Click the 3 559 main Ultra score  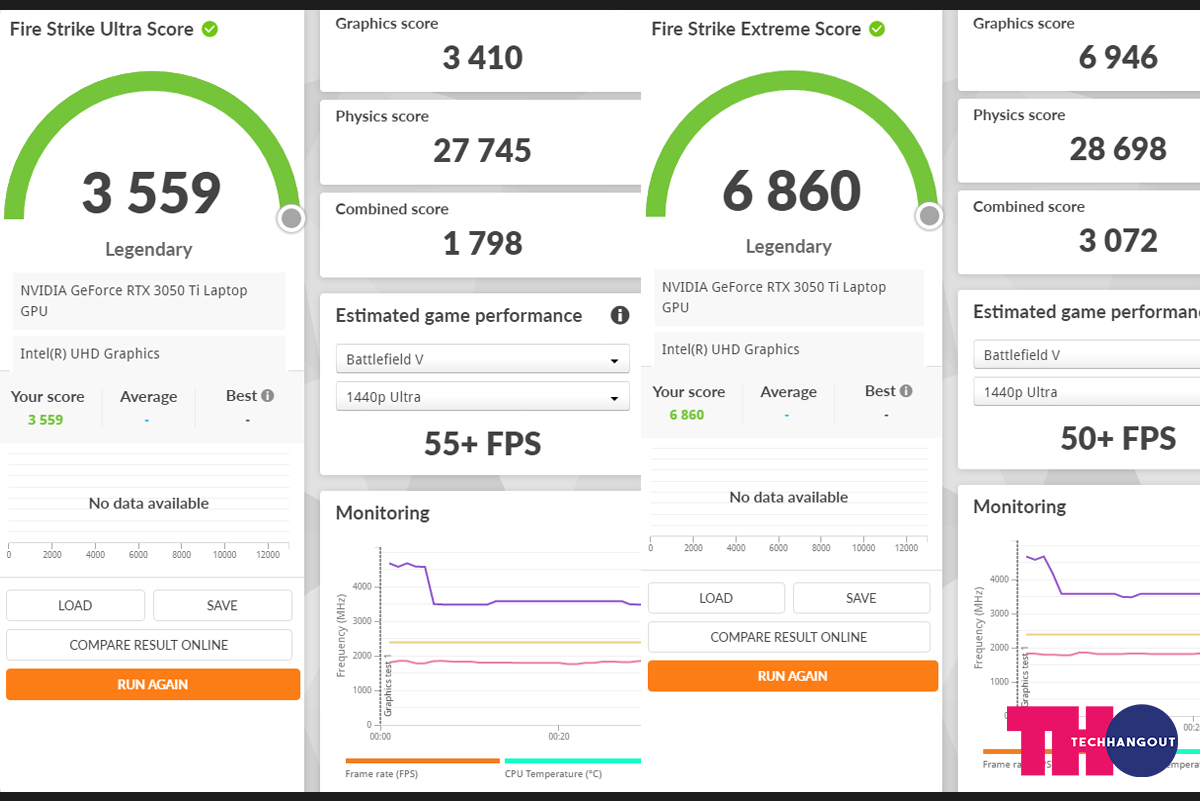tap(151, 194)
